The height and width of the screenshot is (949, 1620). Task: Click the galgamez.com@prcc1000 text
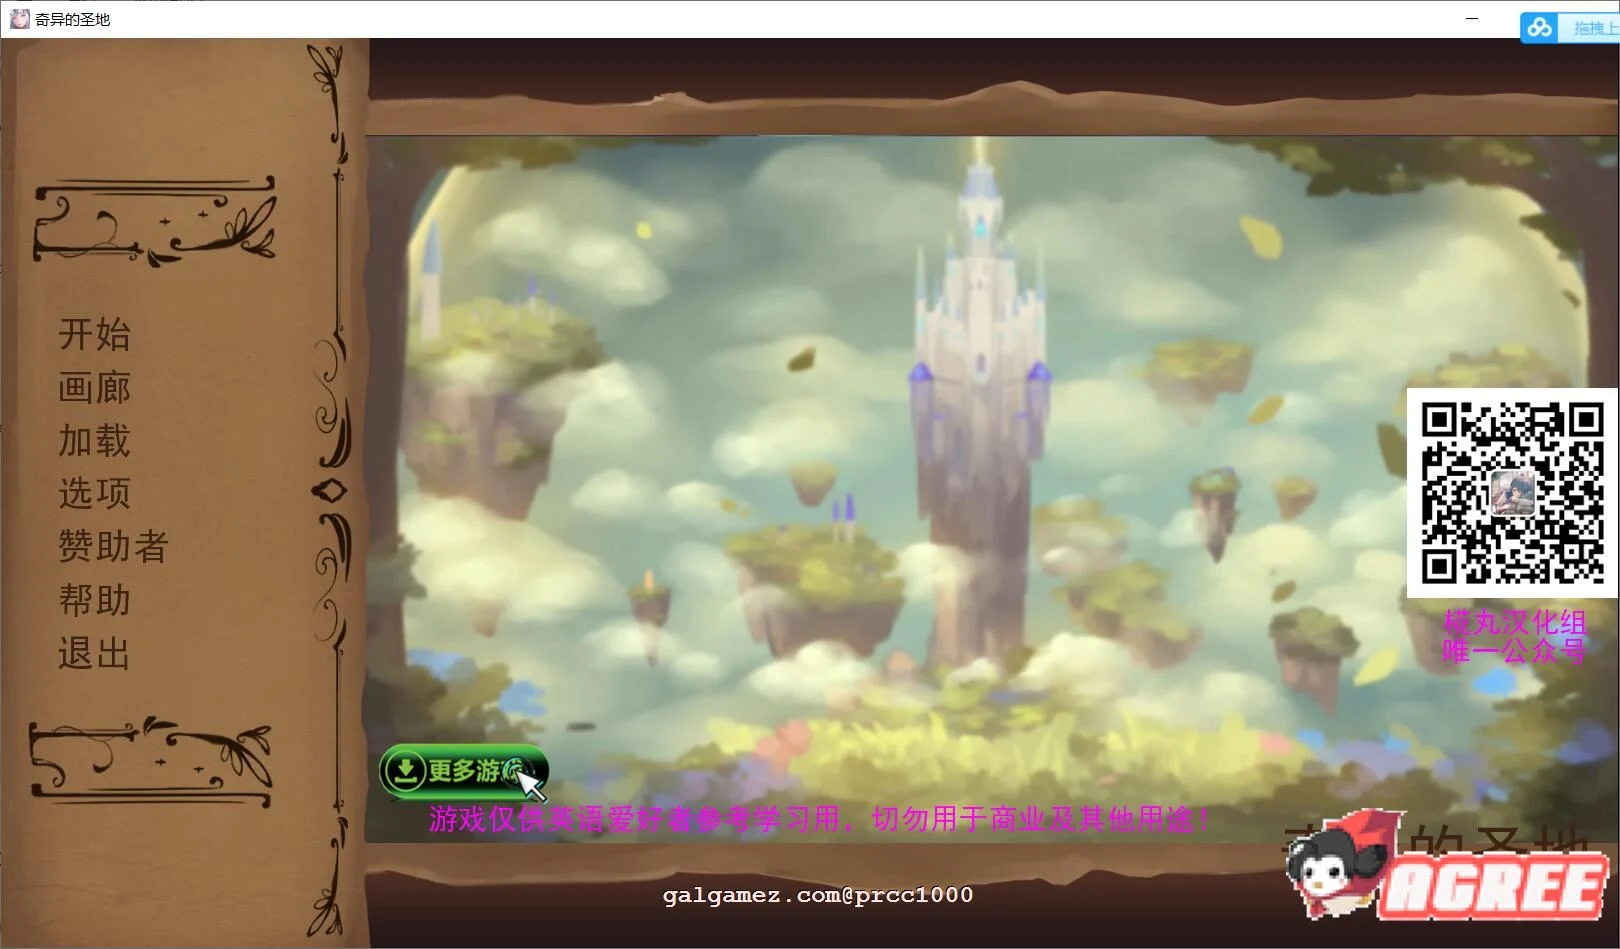coord(818,895)
